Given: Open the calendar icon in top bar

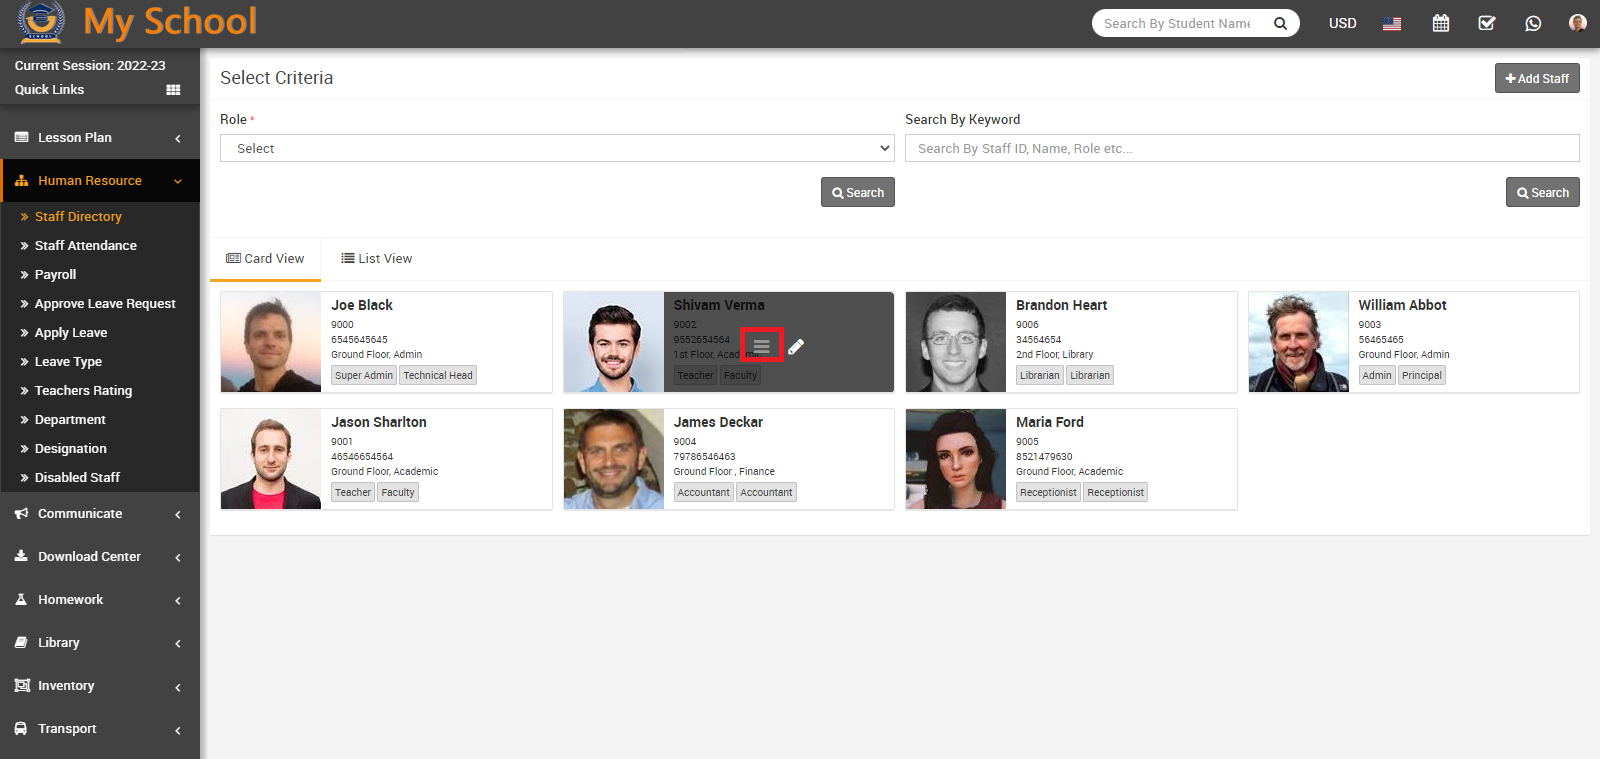Looking at the screenshot, I should coord(1440,23).
